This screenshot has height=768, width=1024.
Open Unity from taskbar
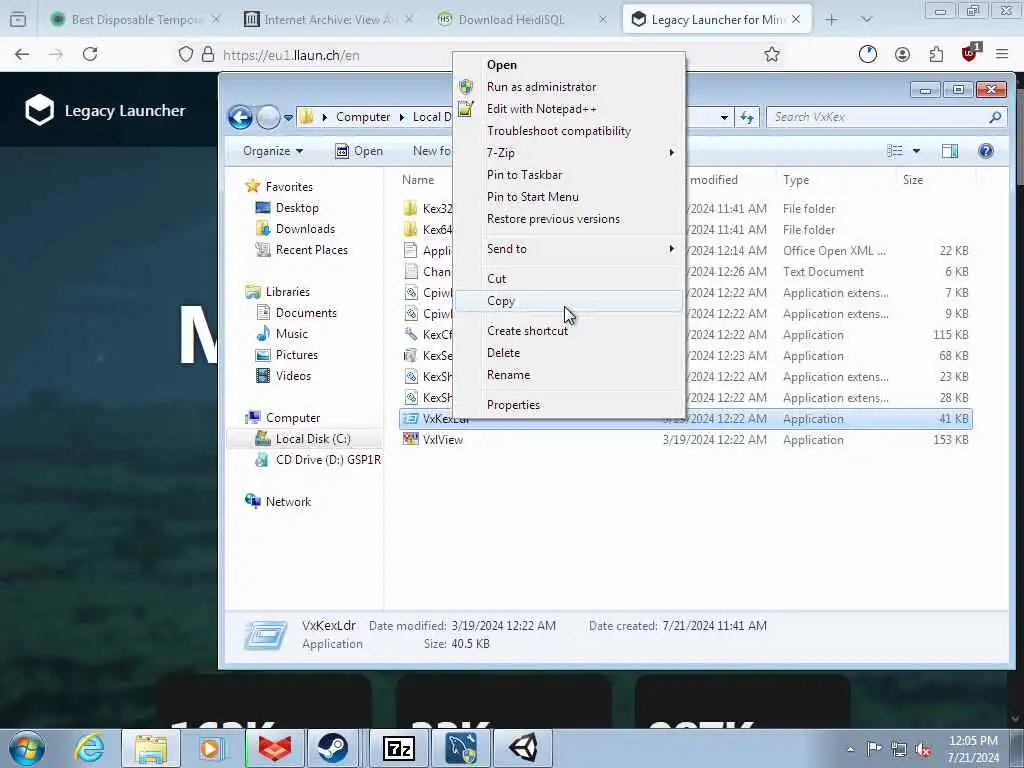tap(522, 748)
